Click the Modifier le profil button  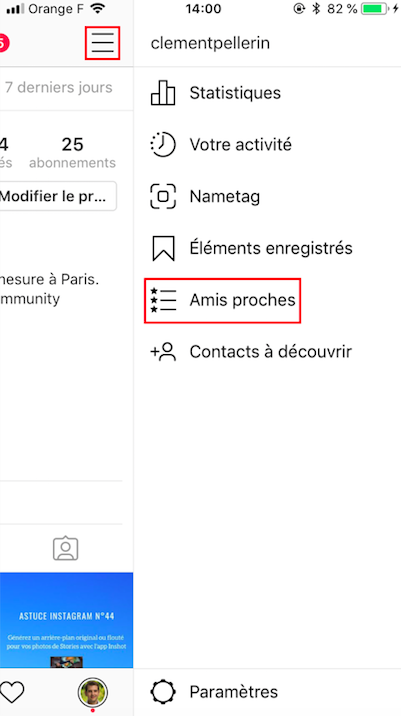click(x=58, y=196)
